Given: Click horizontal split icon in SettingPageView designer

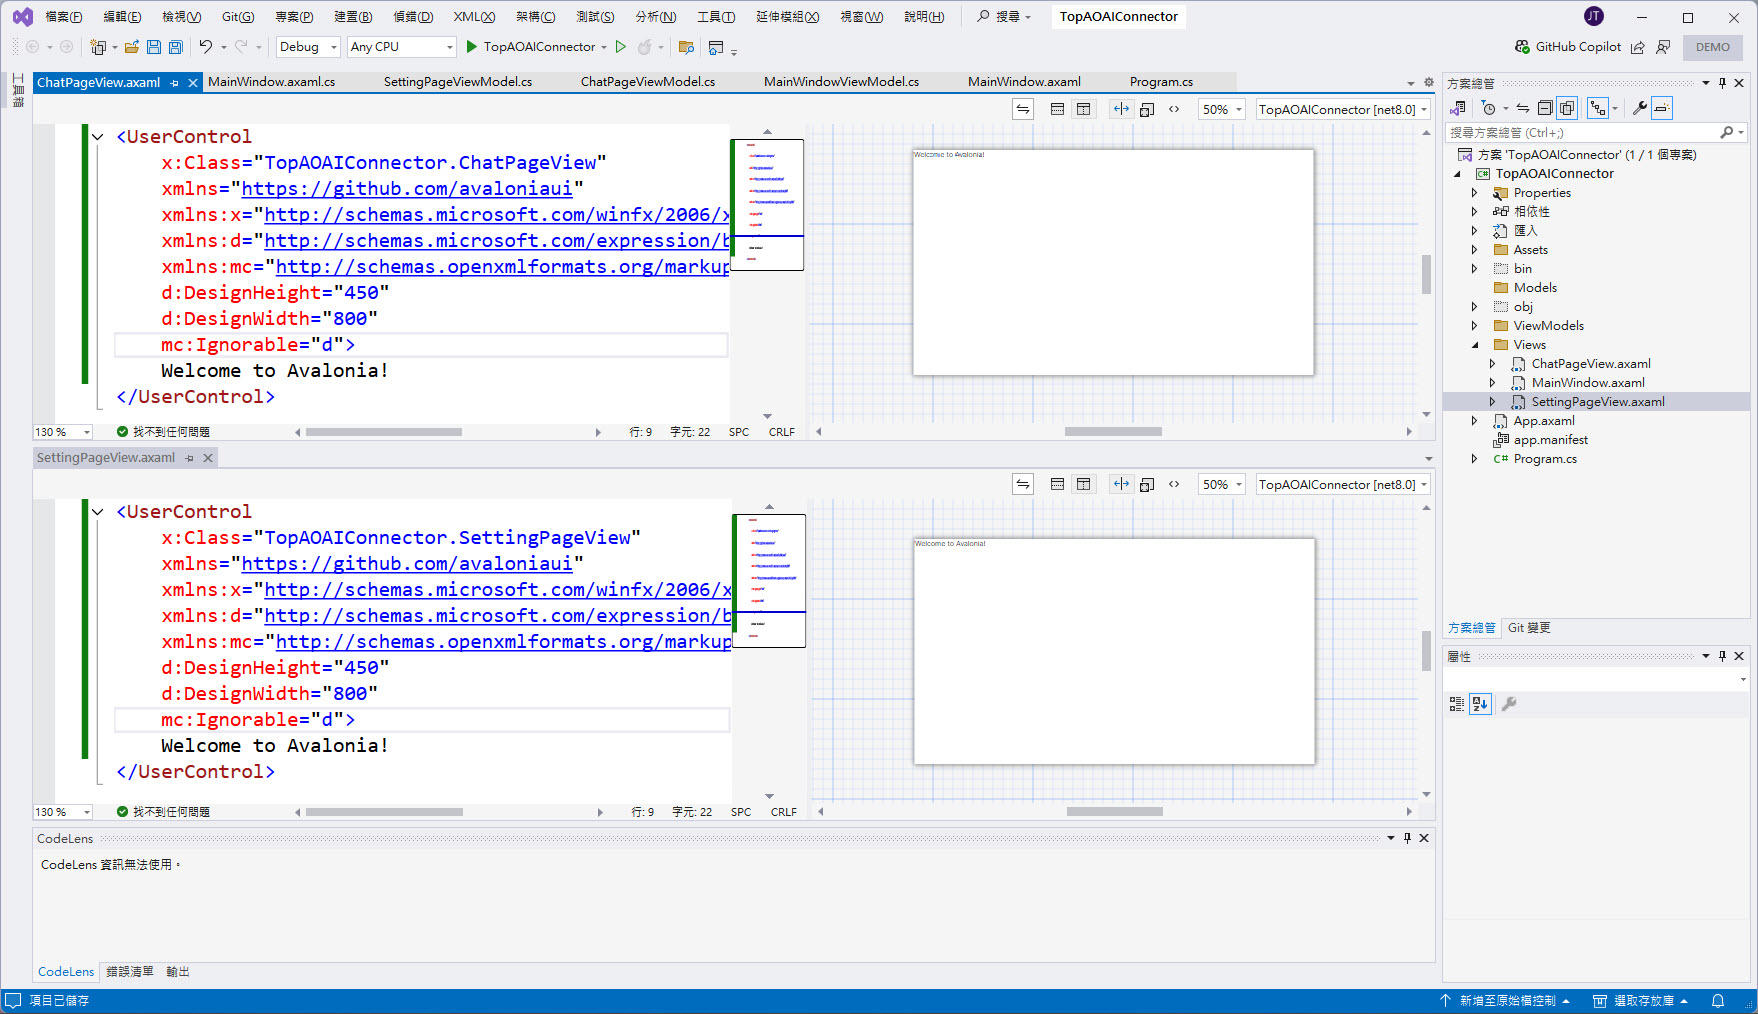Looking at the screenshot, I should click(1057, 484).
